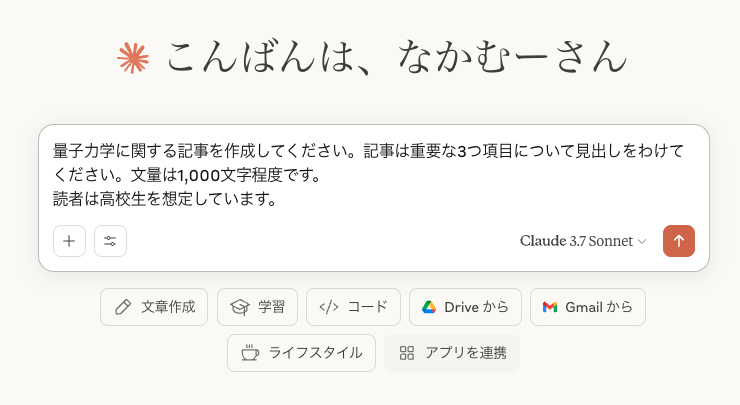Click the Google Drive logo icon
This screenshot has height=405, width=740.
point(429,307)
